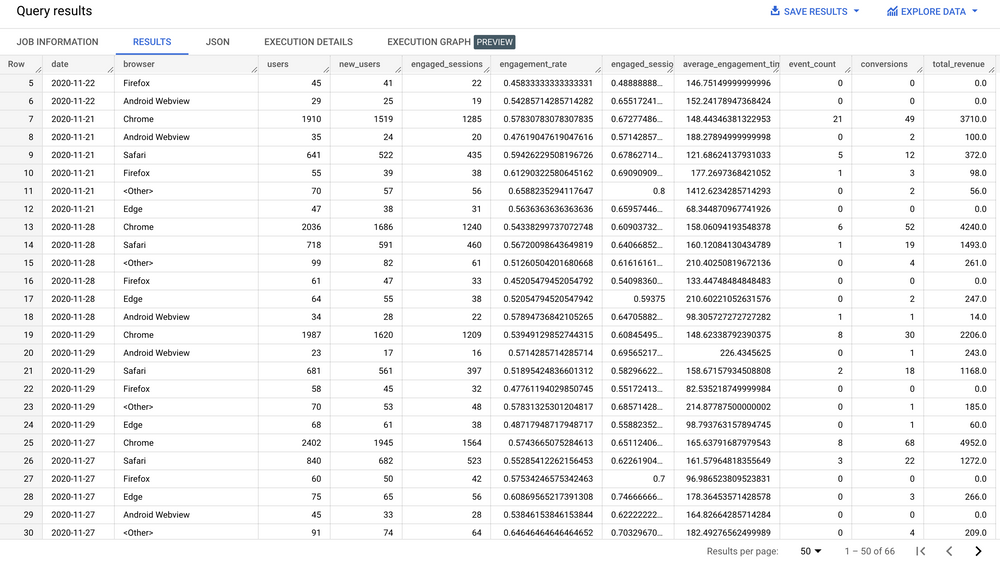Viewport: 1000px width, 562px height.
Task: Click the date column header
Action: coord(60,64)
